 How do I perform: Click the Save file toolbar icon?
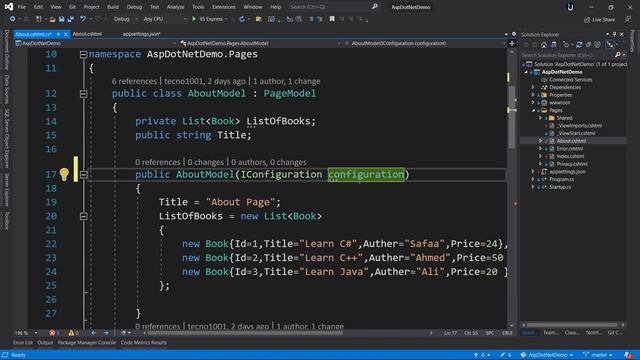(62, 19)
